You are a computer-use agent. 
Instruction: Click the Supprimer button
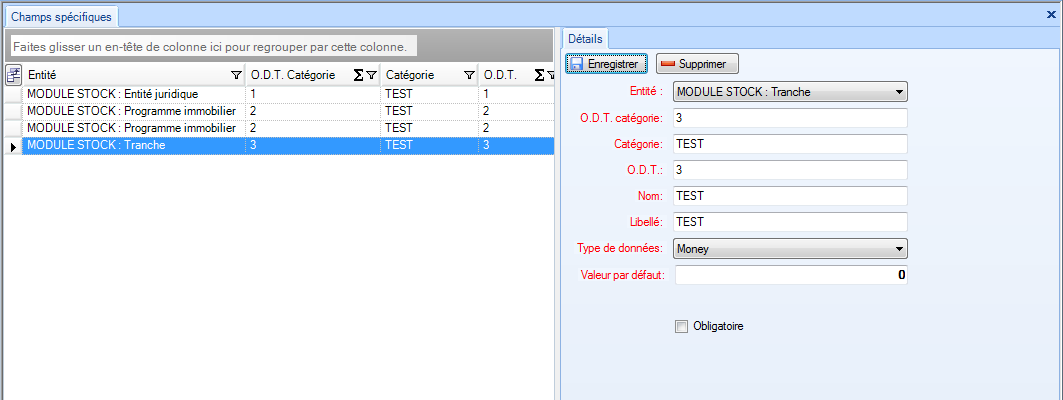pyautogui.click(x=698, y=64)
